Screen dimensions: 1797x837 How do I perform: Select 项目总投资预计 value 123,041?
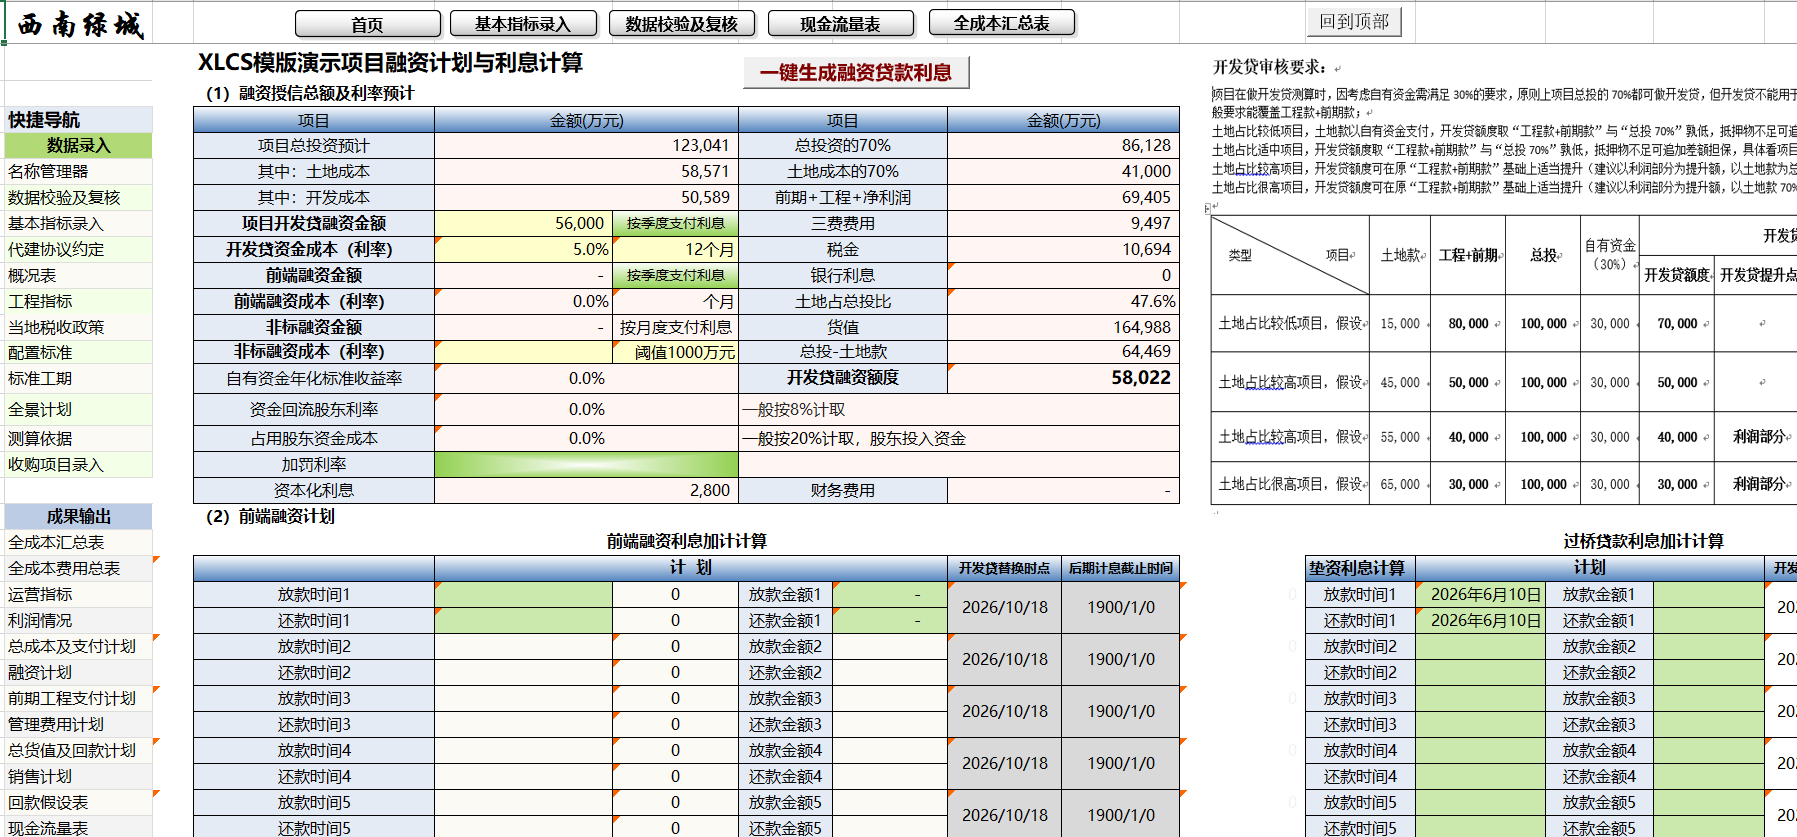pos(586,145)
